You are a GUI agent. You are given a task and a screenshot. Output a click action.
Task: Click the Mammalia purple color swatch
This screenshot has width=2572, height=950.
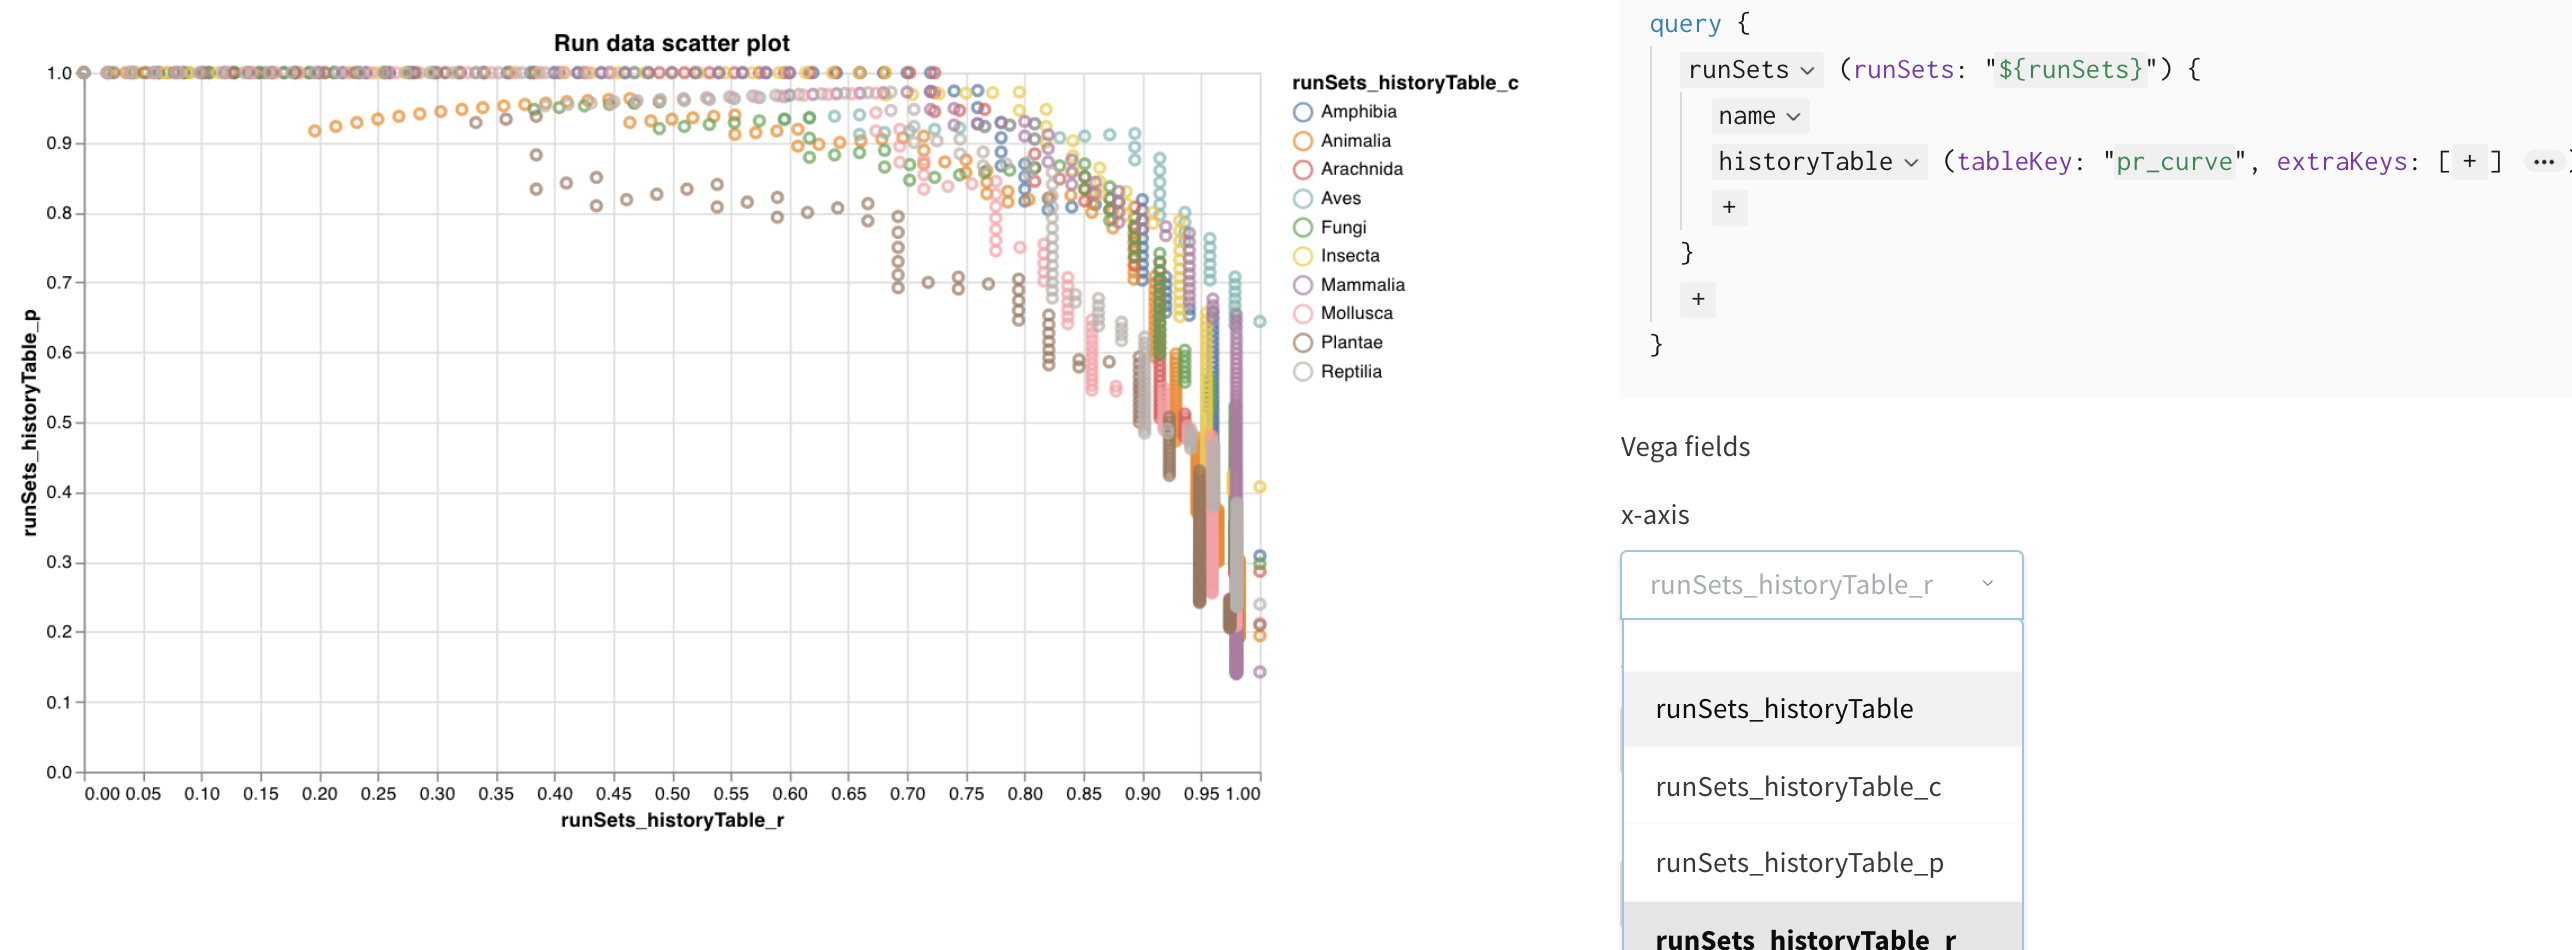(1303, 285)
